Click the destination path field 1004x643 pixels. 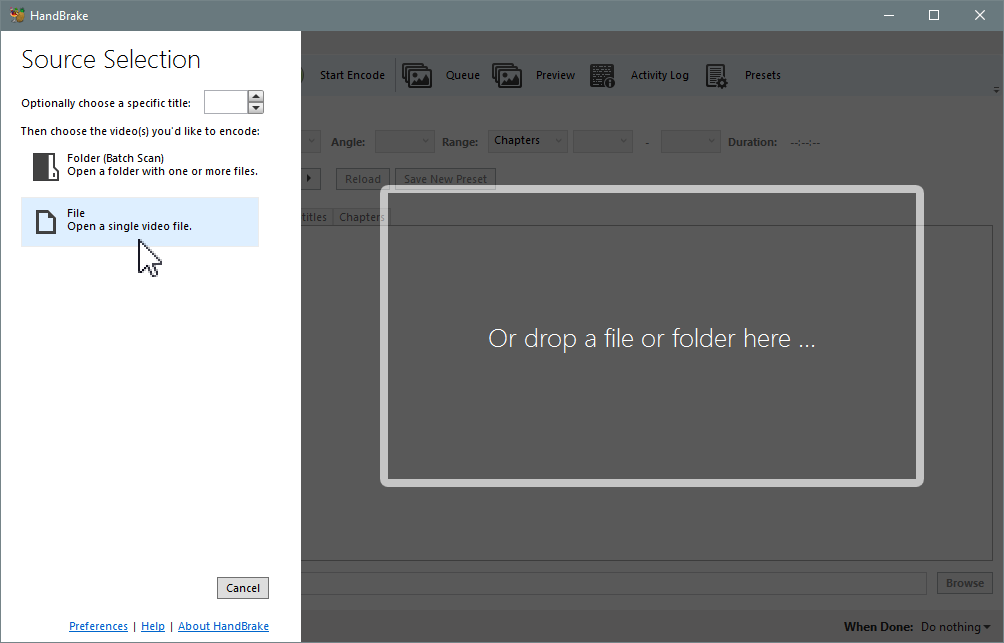[x=613, y=583]
